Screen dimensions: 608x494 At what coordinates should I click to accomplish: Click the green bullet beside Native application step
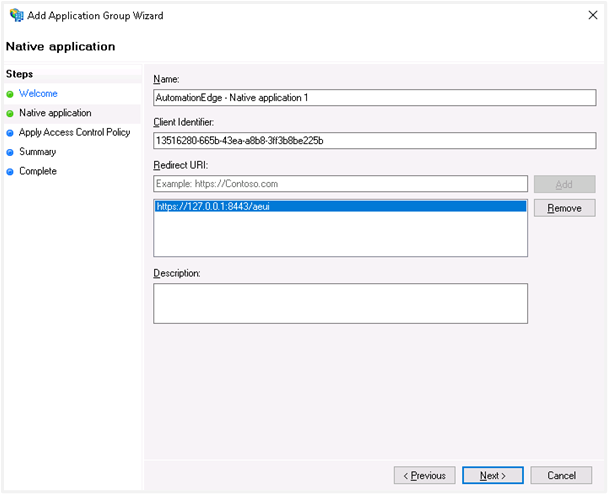click(10, 113)
